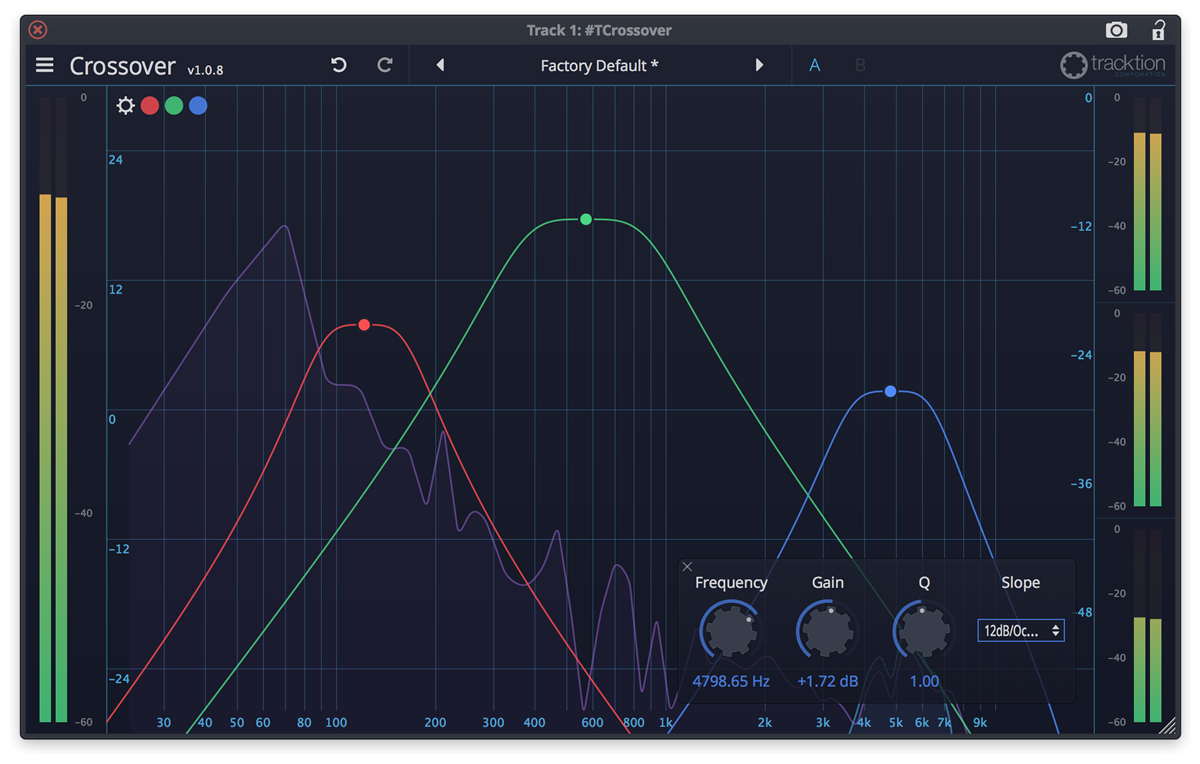Image resolution: width=1200 pixels, height=764 pixels.
Task: Click the undo arrow icon
Action: pos(338,64)
